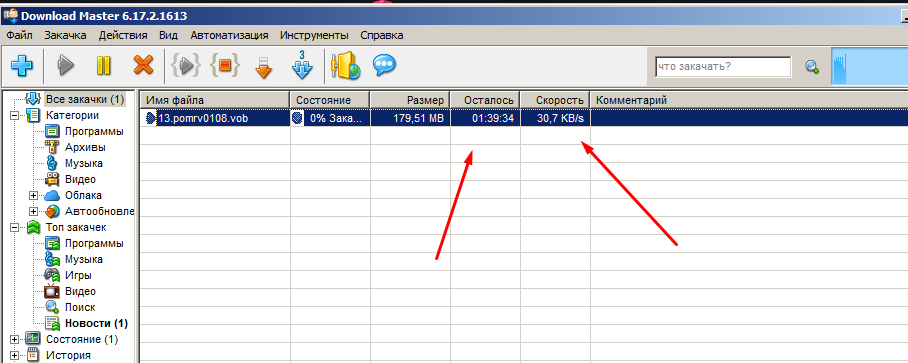Collapse the Топ закачек tree node
908x363 pixels.
tap(14, 228)
